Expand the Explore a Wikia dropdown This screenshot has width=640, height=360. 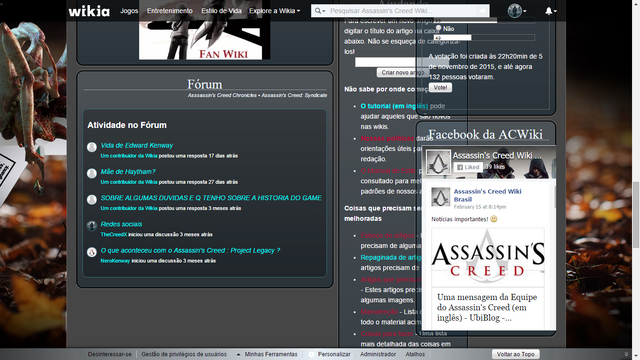click(x=274, y=11)
